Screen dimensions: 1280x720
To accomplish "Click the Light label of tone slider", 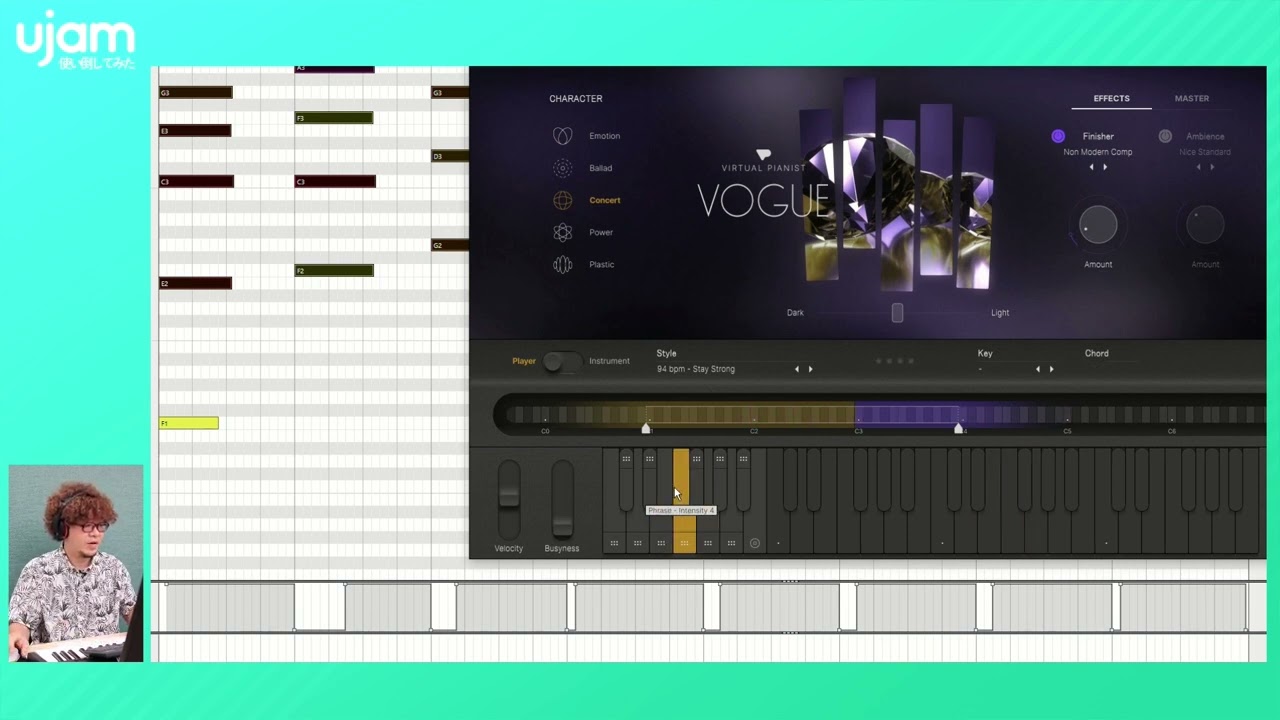I will pos(1000,313).
